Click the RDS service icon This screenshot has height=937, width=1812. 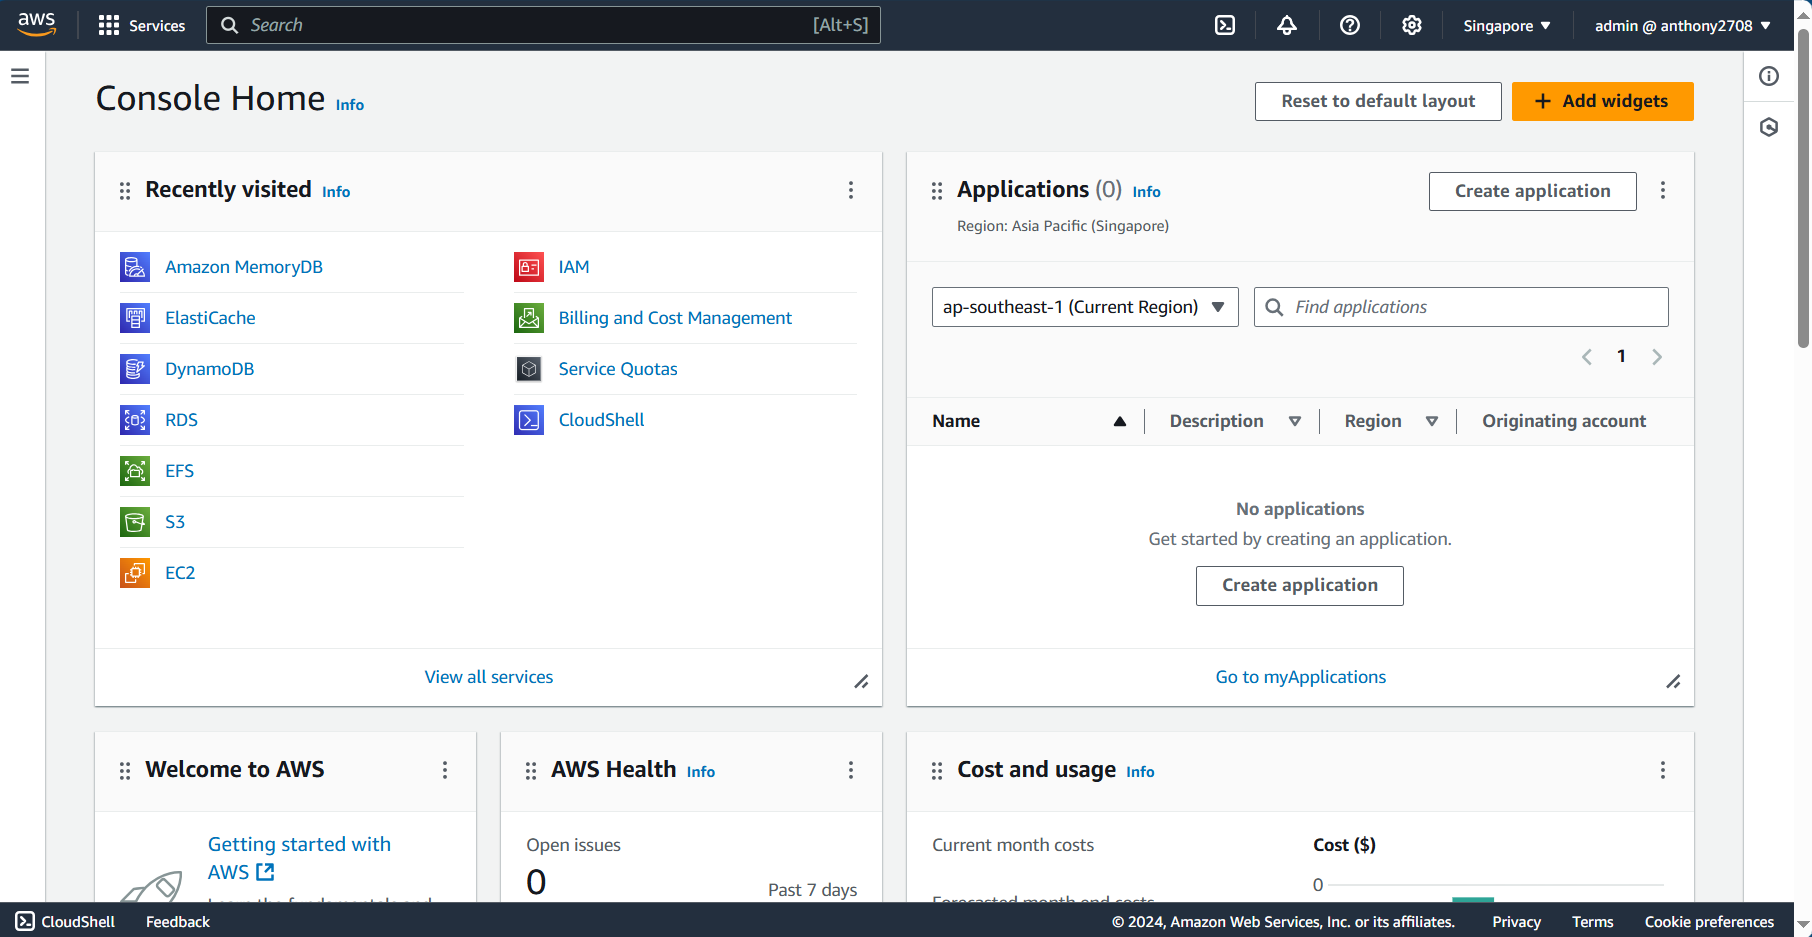pyautogui.click(x=135, y=420)
